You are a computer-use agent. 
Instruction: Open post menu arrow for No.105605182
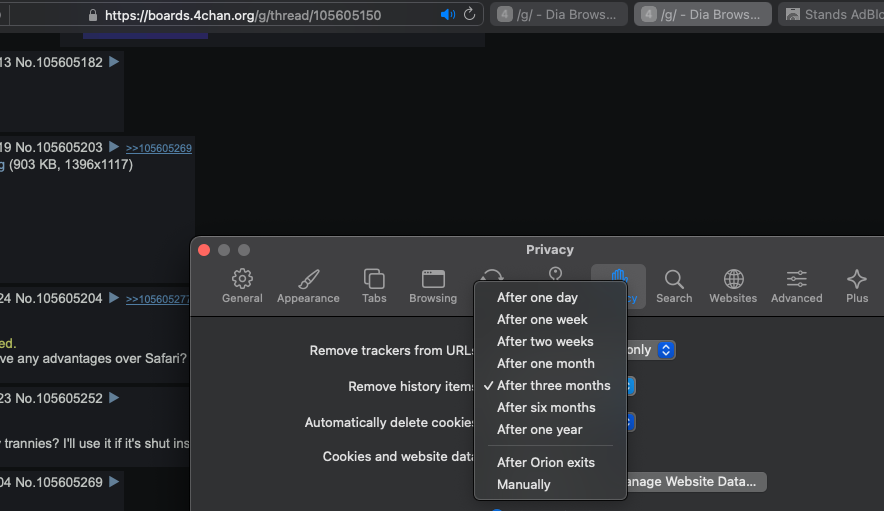click(x=114, y=61)
